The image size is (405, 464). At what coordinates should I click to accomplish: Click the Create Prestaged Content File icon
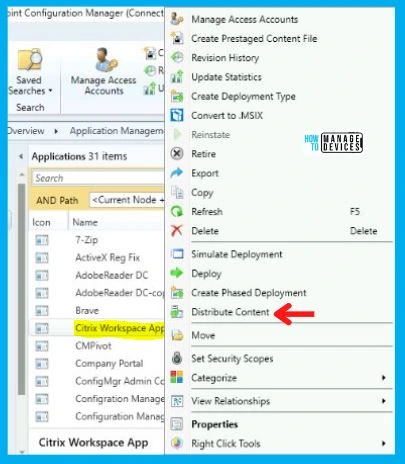pyautogui.click(x=177, y=38)
